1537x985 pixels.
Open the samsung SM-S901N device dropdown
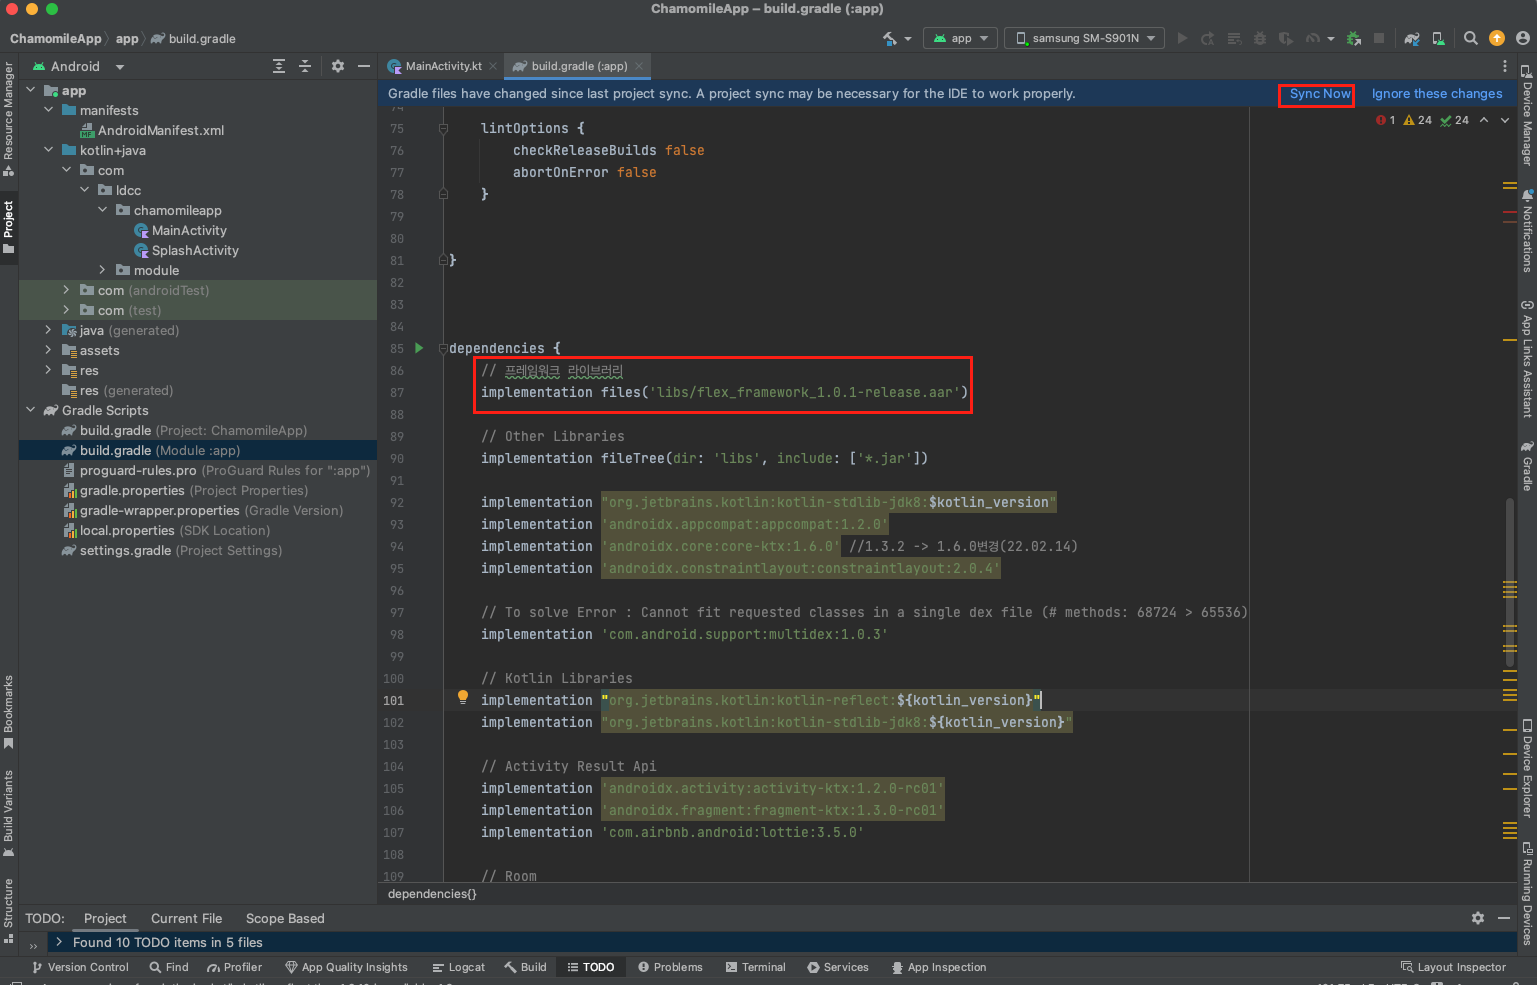click(1084, 38)
